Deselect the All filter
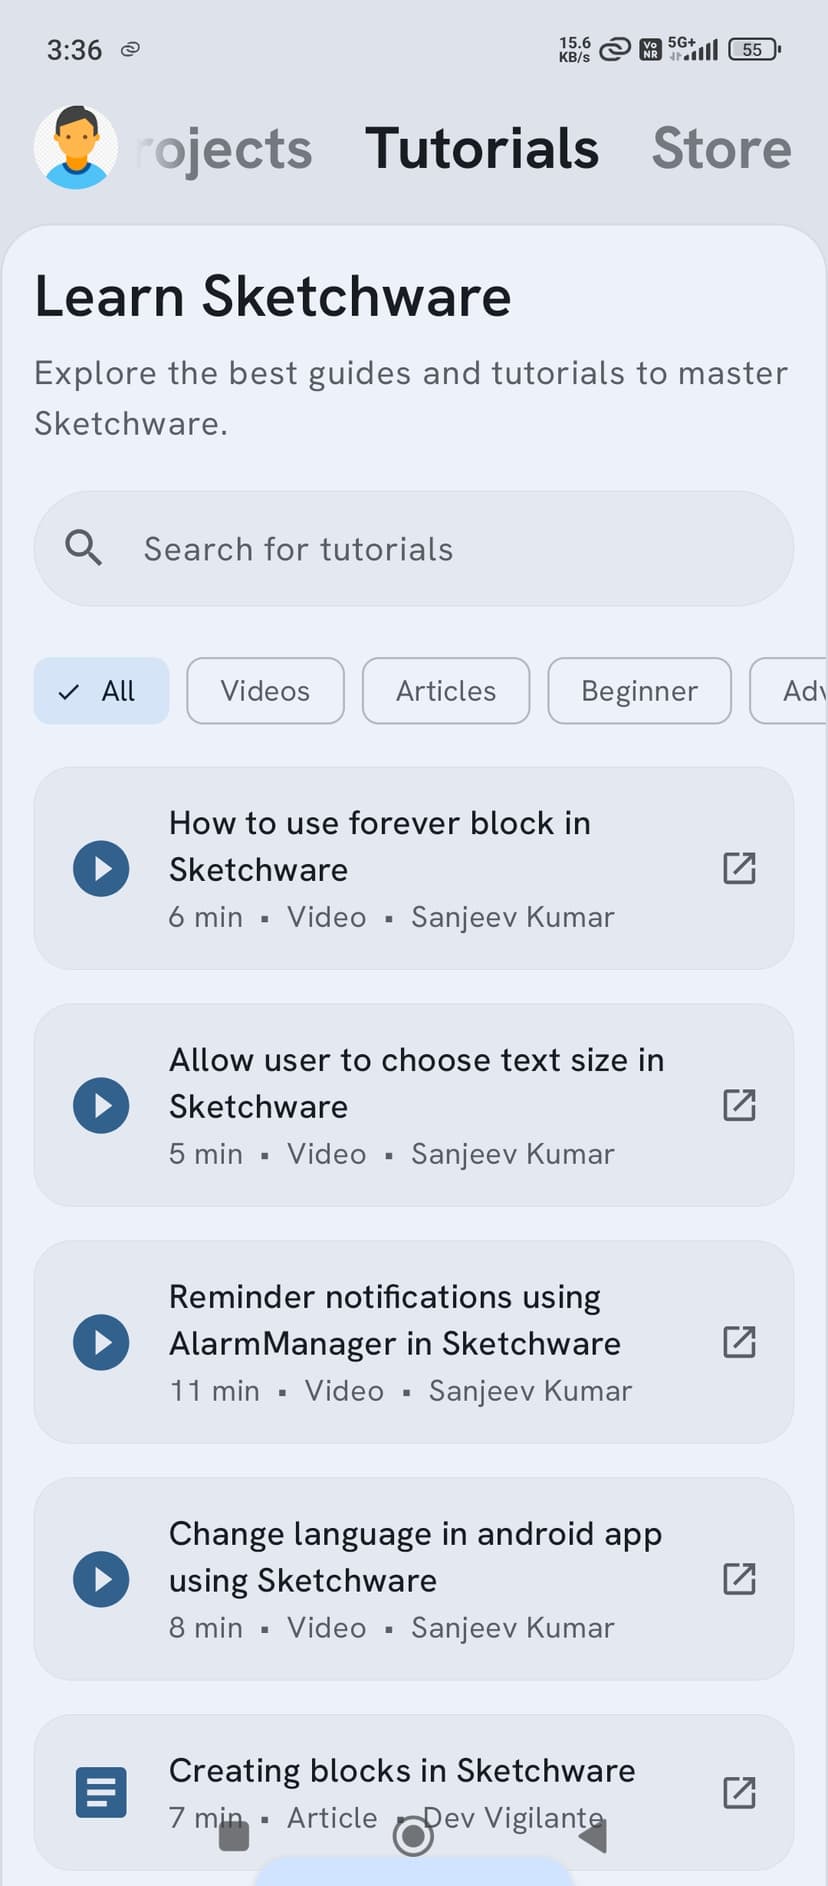The height and width of the screenshot is (1886, 828). (x=101, y=690)
